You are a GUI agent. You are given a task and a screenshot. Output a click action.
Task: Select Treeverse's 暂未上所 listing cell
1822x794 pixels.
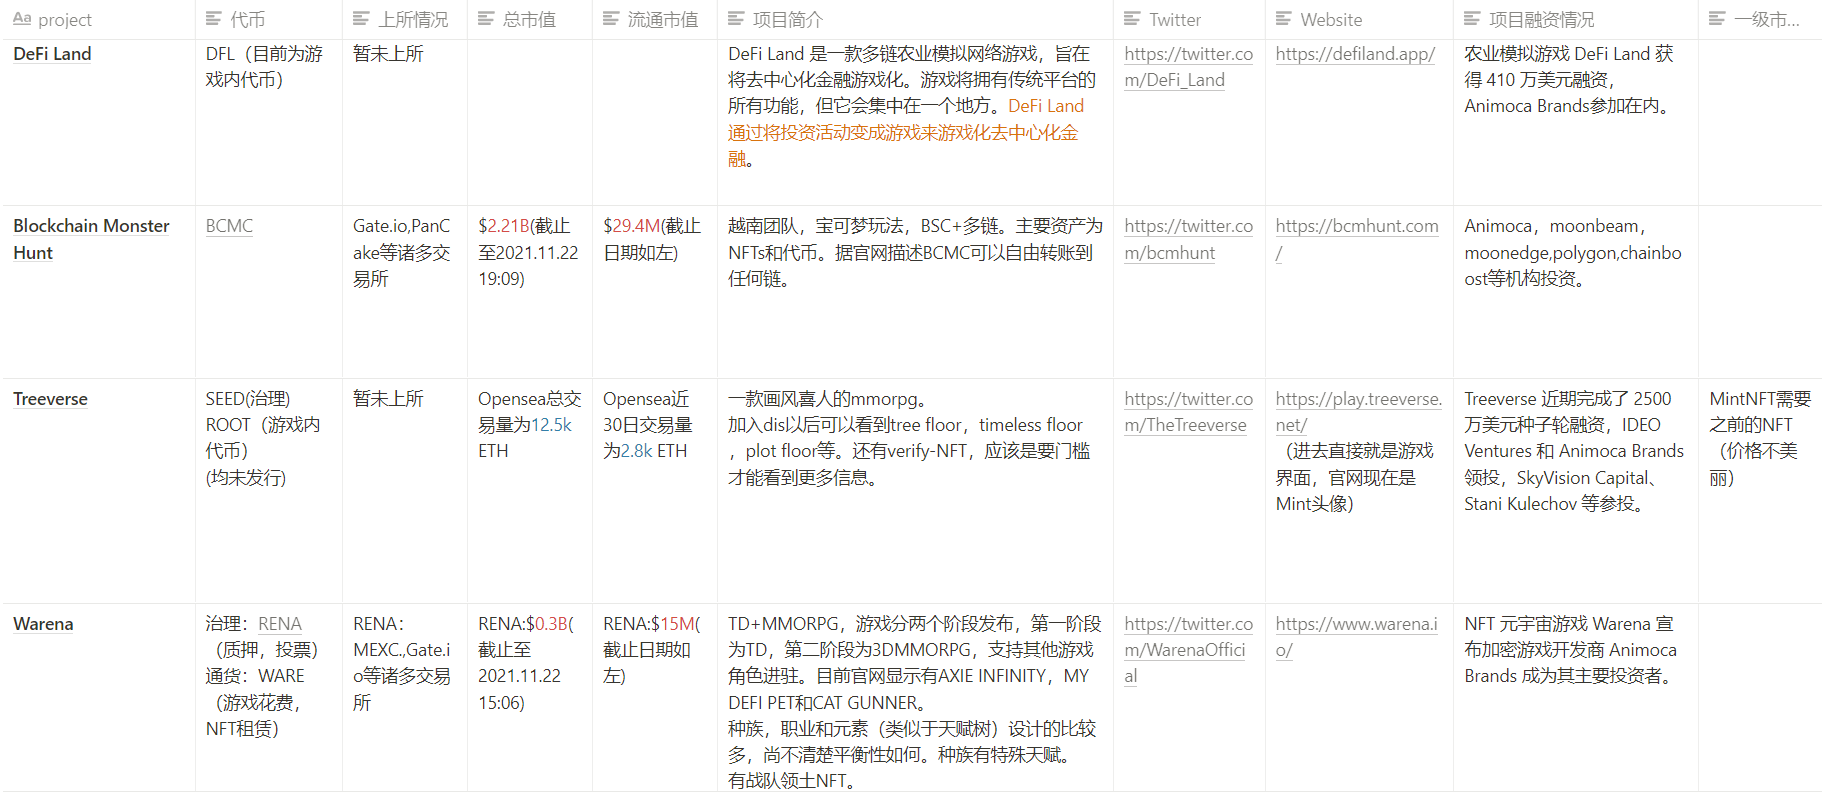[x=405, y=491]
